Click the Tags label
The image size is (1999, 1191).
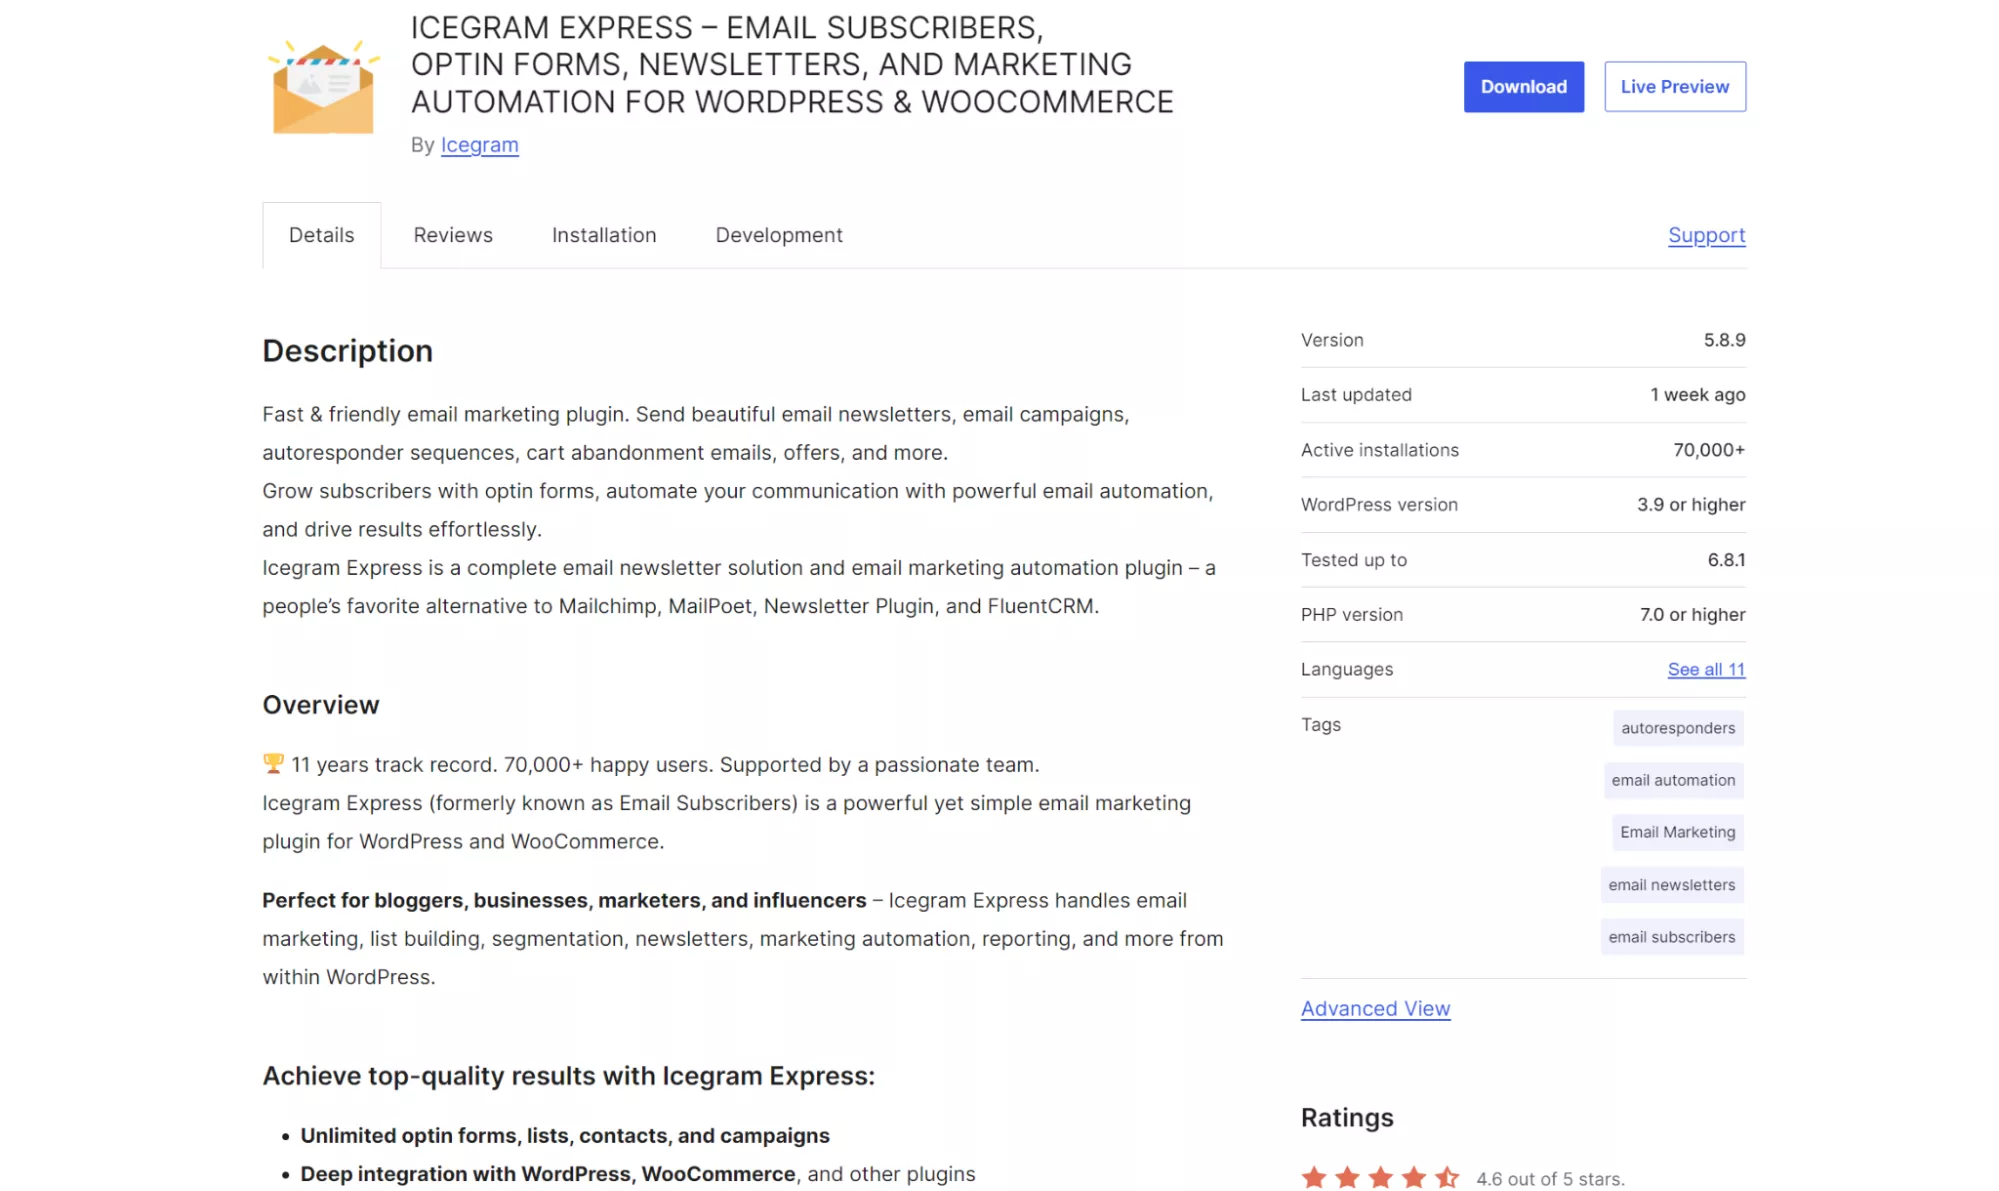(1320, 725)
